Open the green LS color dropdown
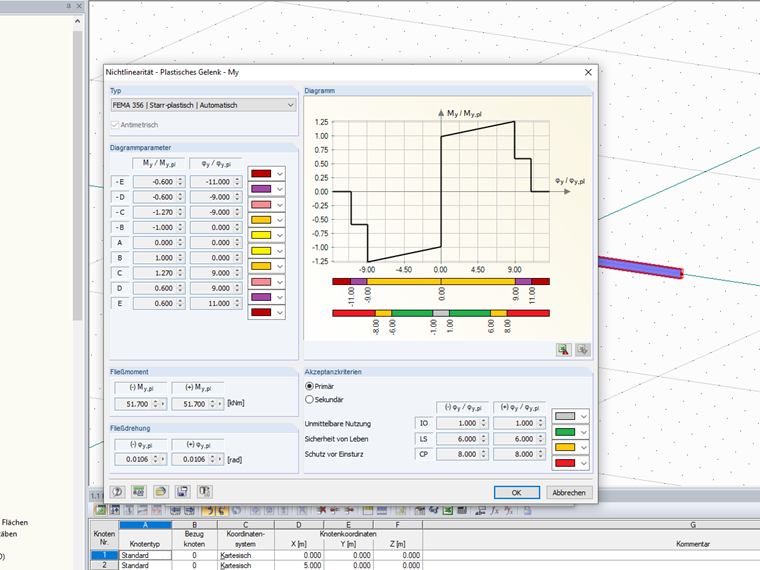This screenshot has height=570, width=760. (584, 432)
